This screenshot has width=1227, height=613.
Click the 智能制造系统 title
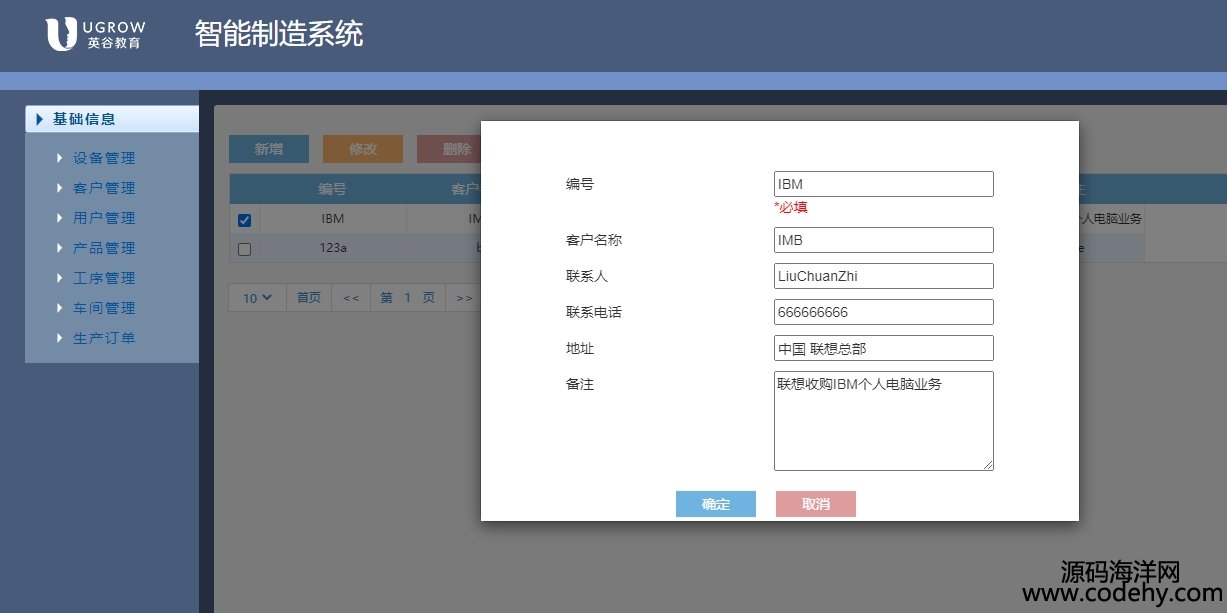(279, 34)
